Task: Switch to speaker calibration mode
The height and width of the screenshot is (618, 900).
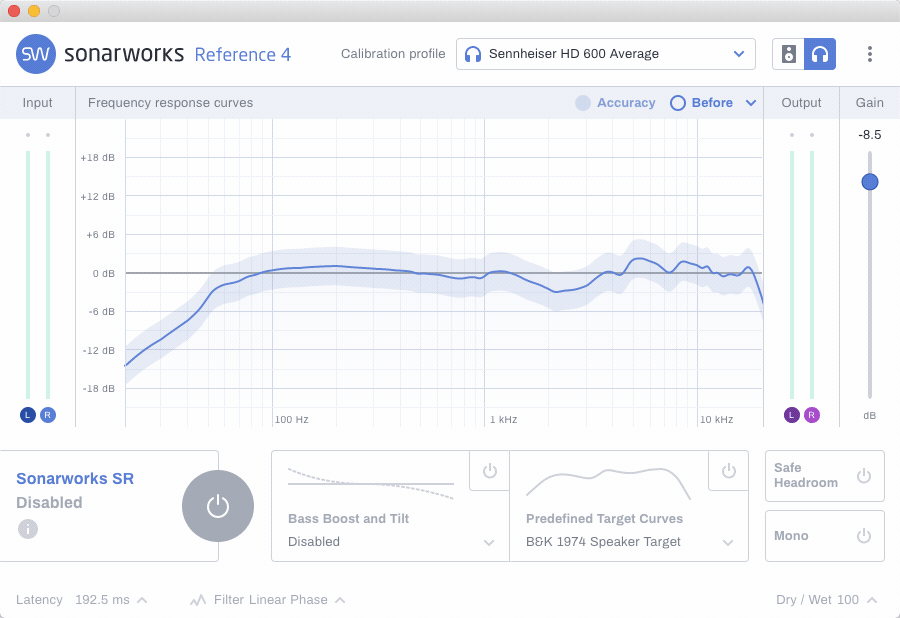Action: click(x=789, y=54)
